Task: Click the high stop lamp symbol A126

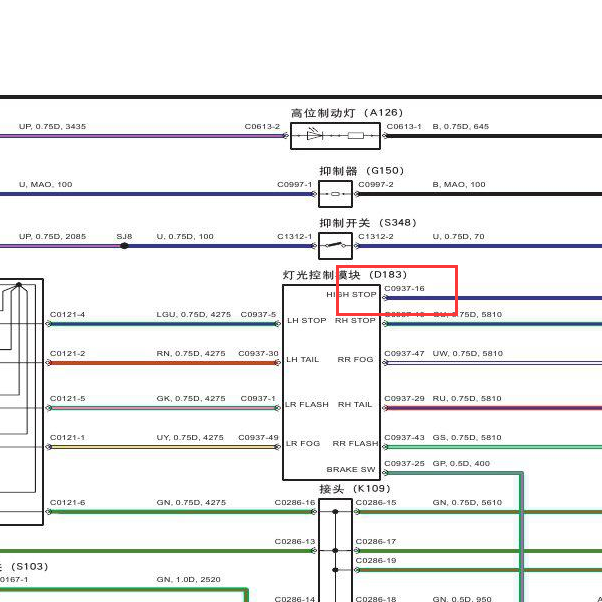Action: tap(335, 136)
